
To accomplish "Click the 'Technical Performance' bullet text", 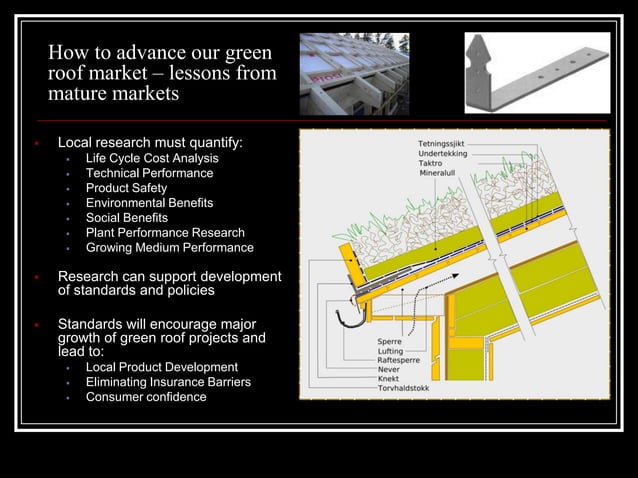I will tap(149, 173).
